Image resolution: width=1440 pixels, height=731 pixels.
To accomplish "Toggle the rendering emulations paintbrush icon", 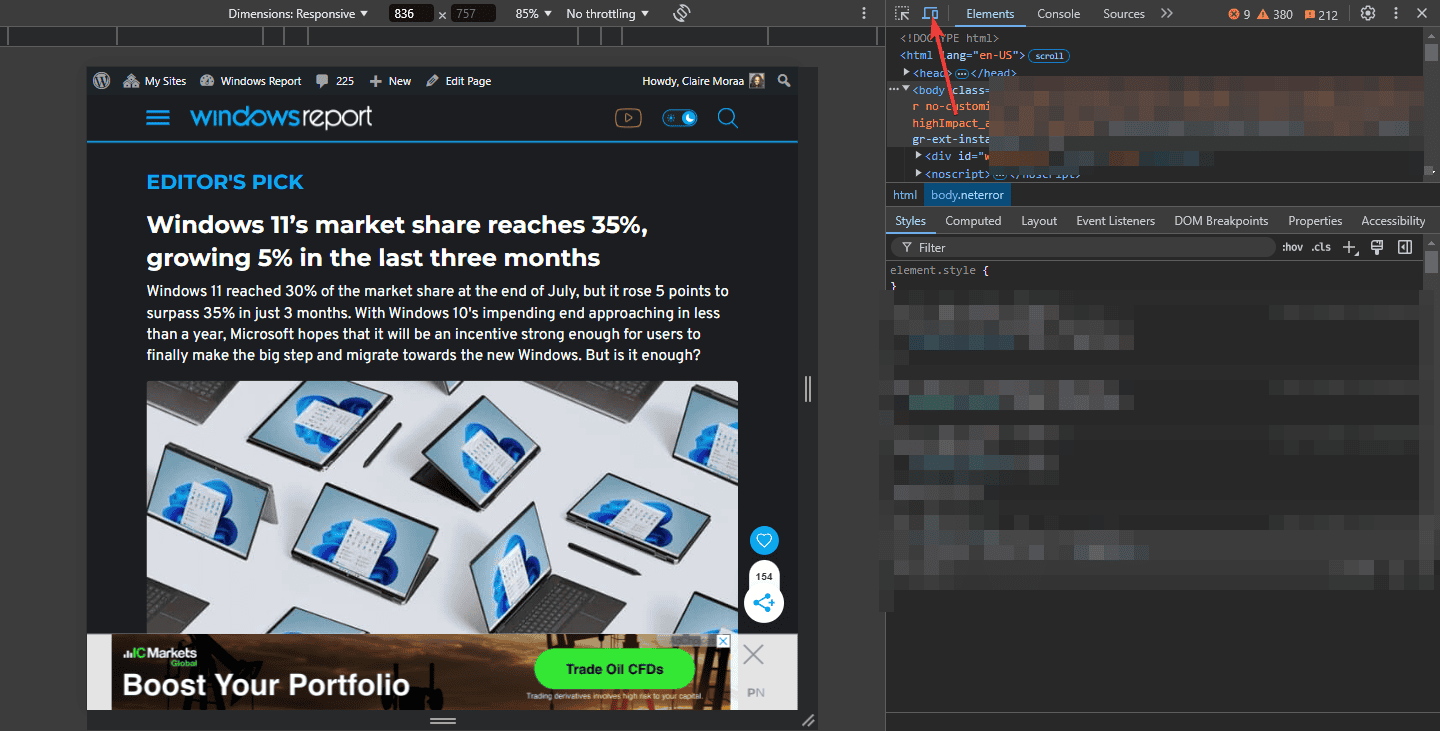I will pos(1377,247).
